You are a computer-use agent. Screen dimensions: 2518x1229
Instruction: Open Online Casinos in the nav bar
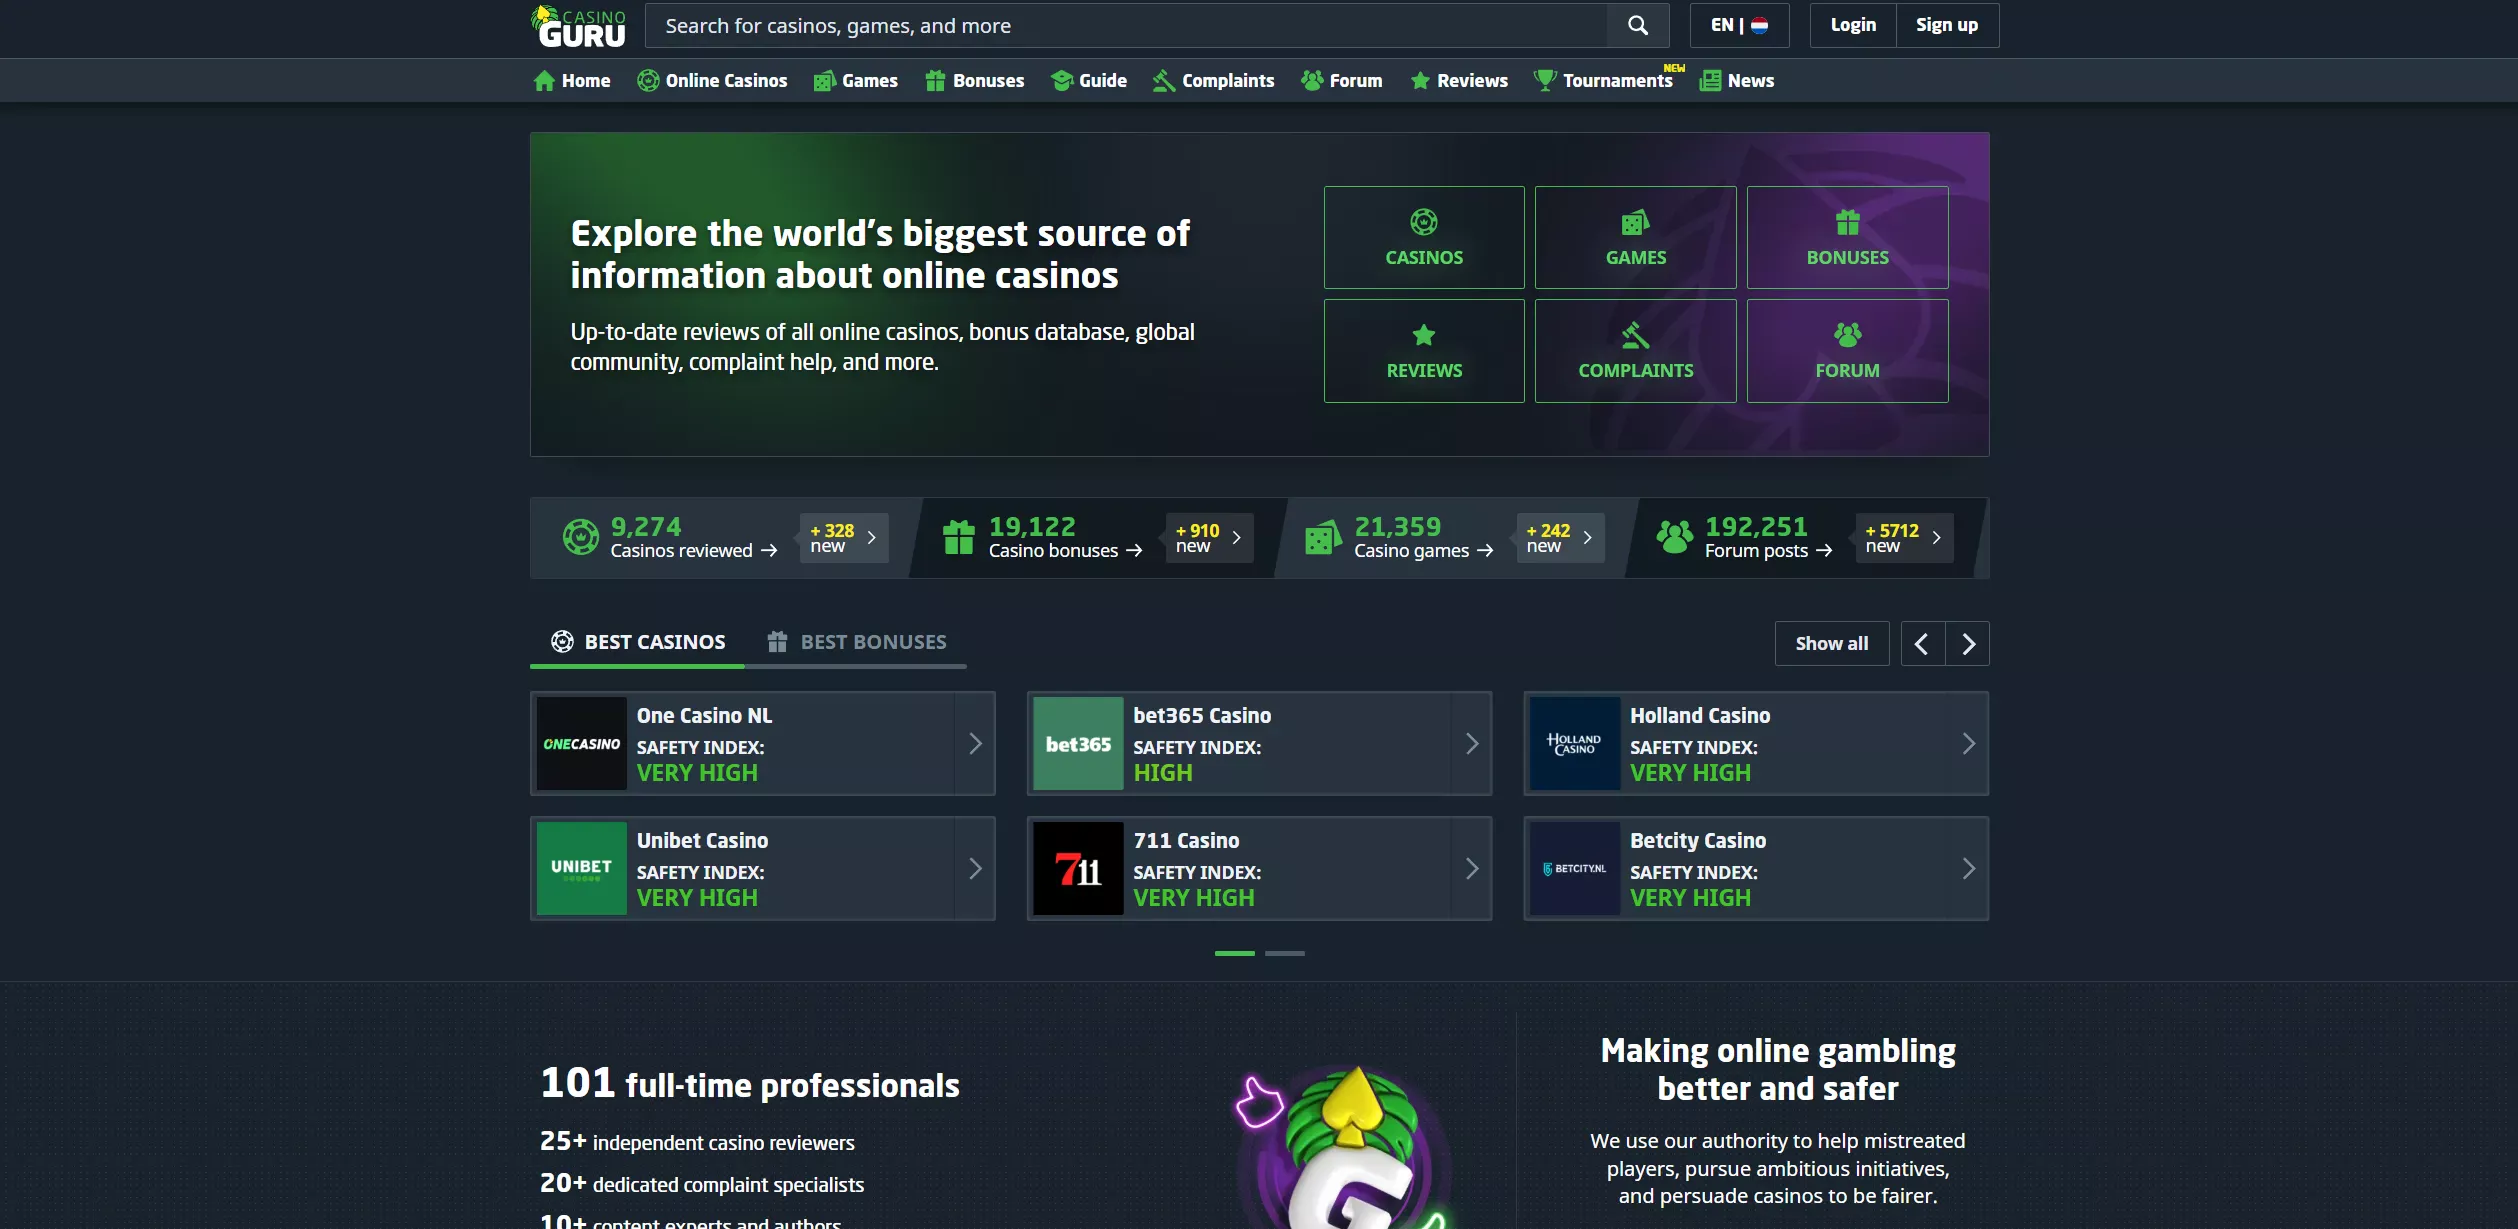(x=712, y=81)
